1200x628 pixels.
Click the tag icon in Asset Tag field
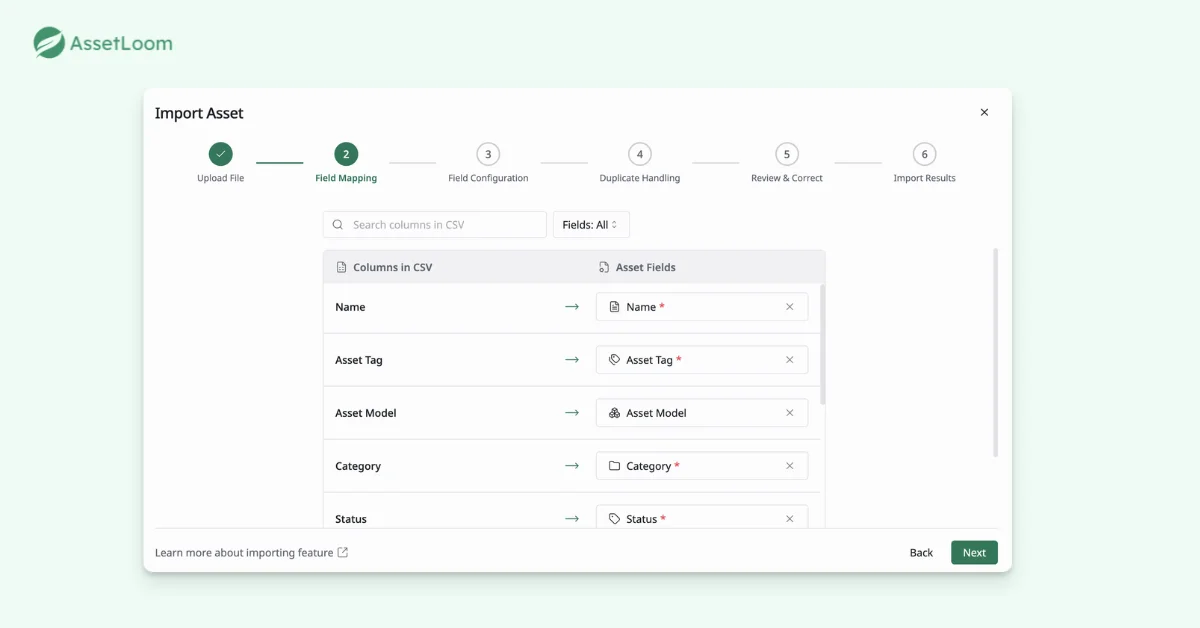click(x=615, y=360)
